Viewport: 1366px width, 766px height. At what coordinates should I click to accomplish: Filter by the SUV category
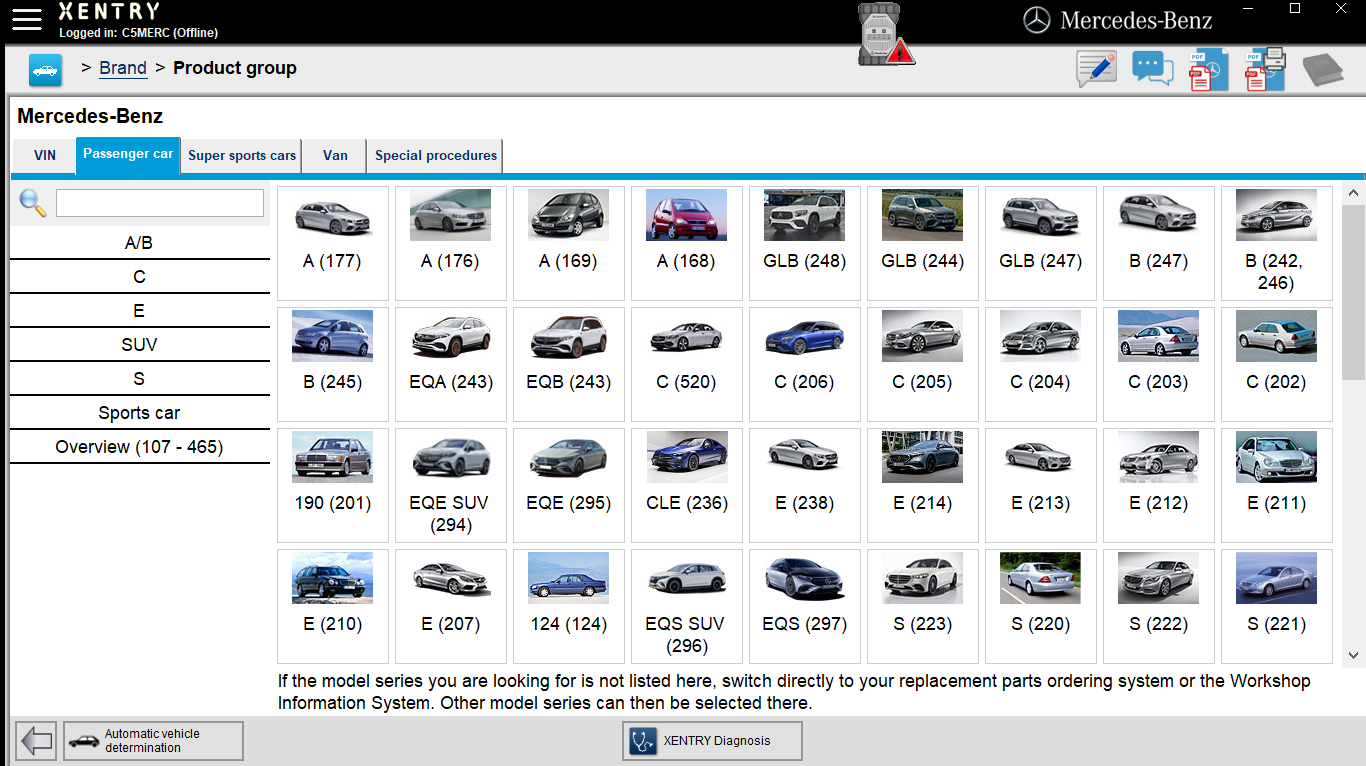(x=139, y=345)
